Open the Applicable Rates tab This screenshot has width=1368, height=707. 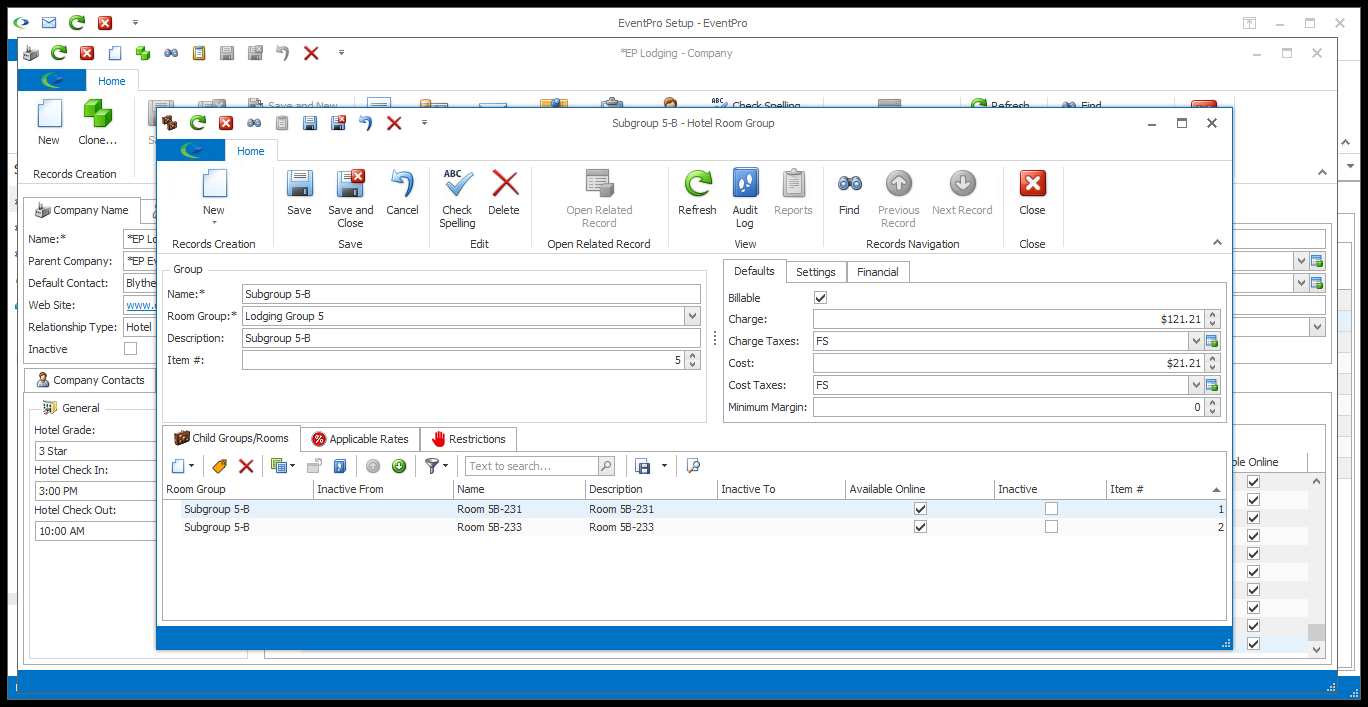click(x=360, y=439)
